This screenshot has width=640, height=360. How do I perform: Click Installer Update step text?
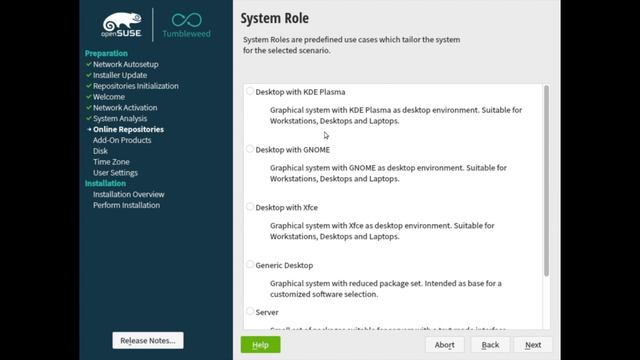[120, 75]
